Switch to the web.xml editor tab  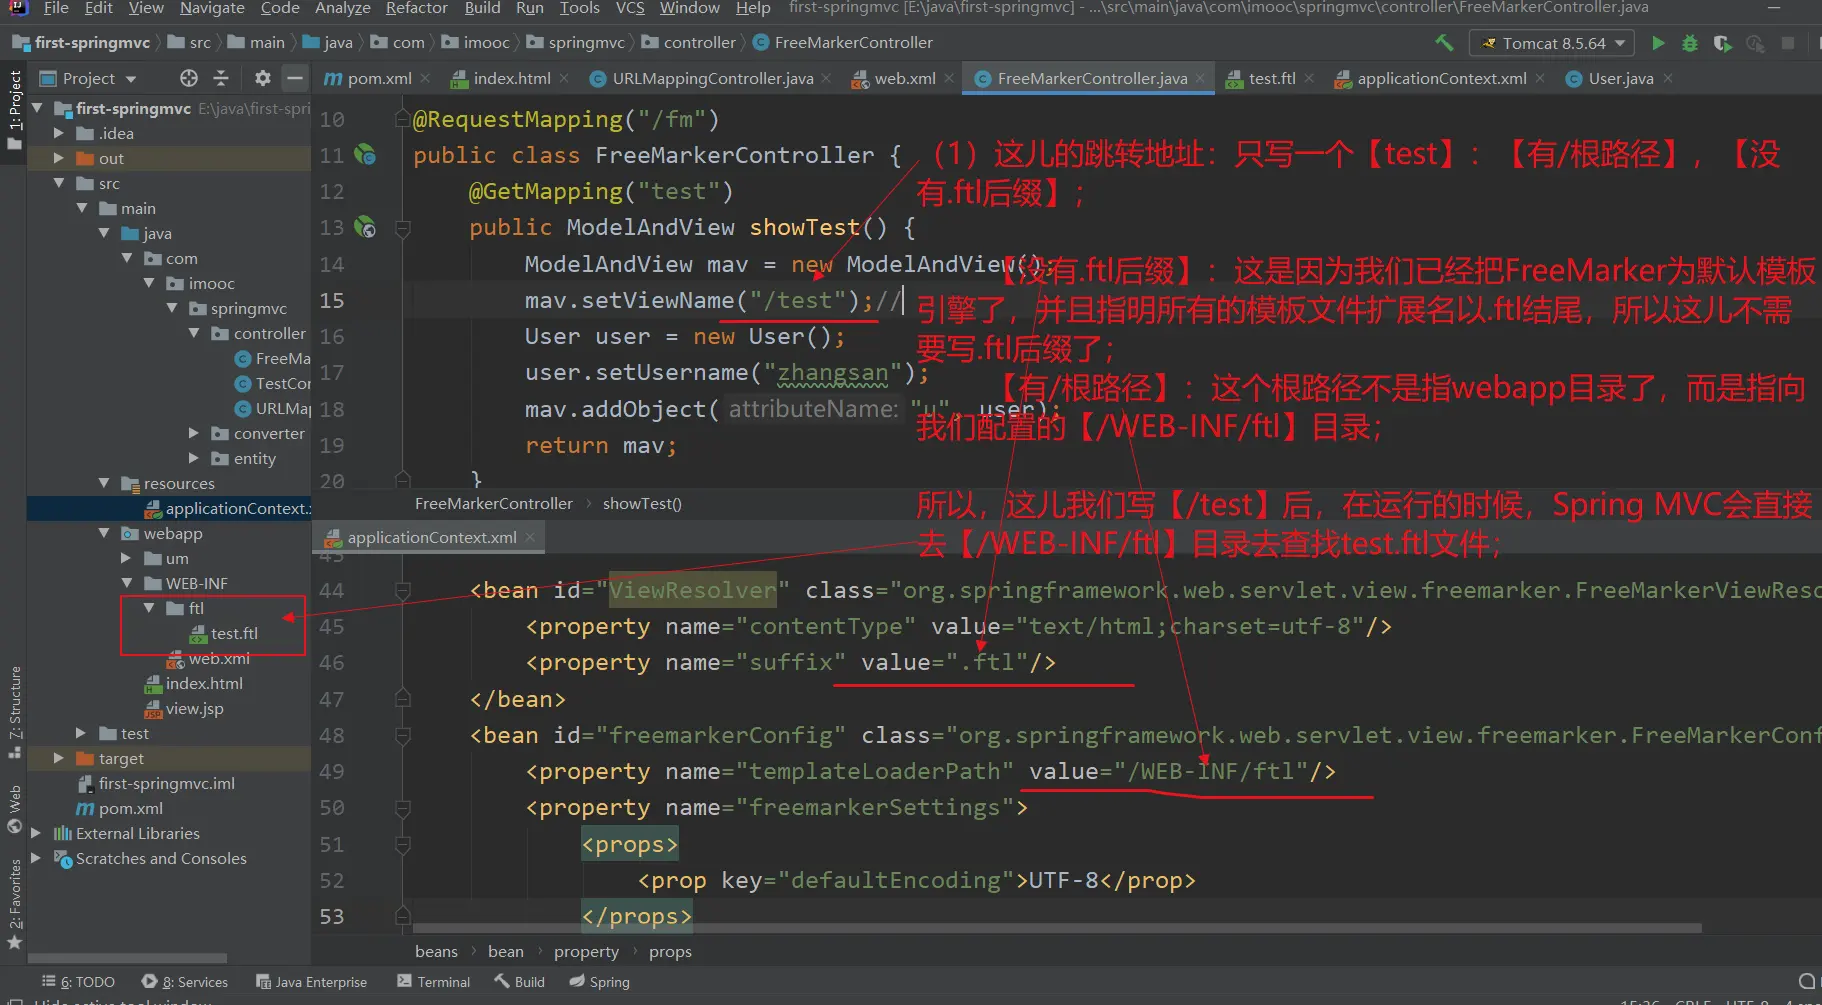click(904, 78)
